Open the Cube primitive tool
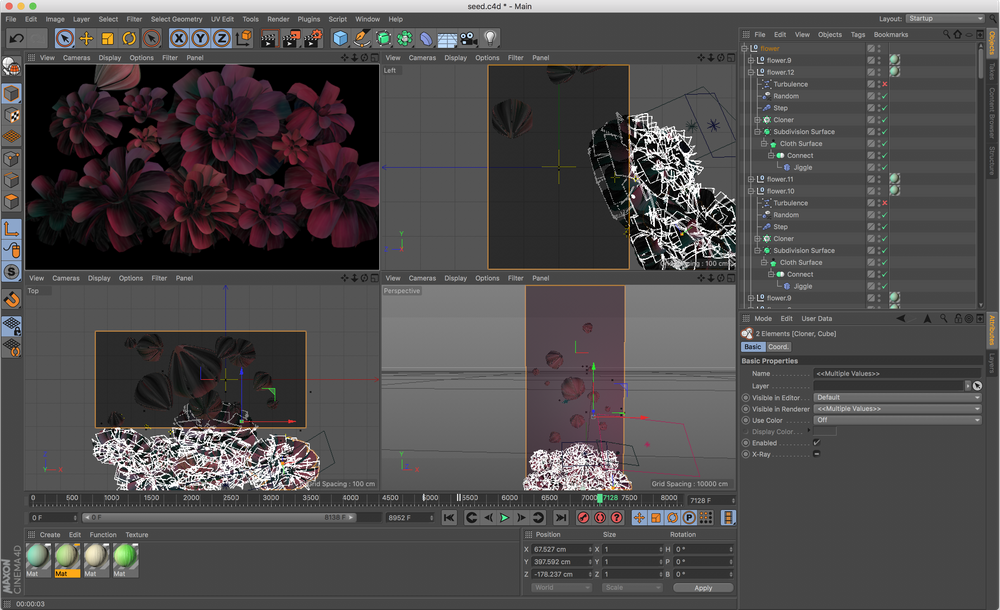 [x=341, y=38]
